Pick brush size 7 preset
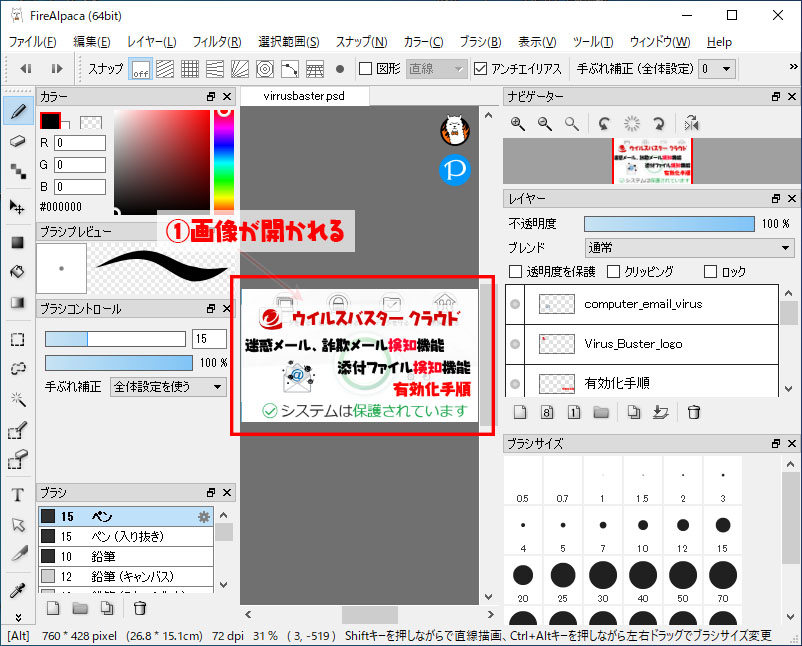Image resolution: width=802 pixels, height=646 pixels. tap(603, 531)
